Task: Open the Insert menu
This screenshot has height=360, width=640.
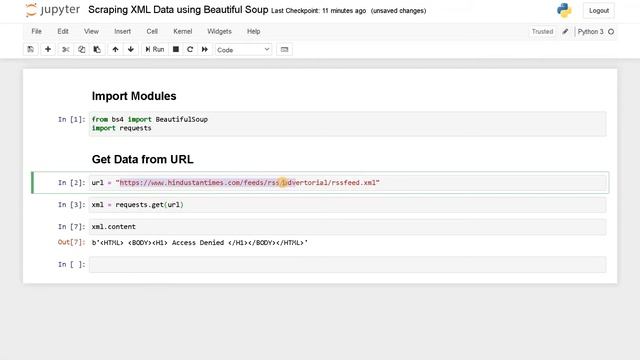Action: click(x=122, y=31)
